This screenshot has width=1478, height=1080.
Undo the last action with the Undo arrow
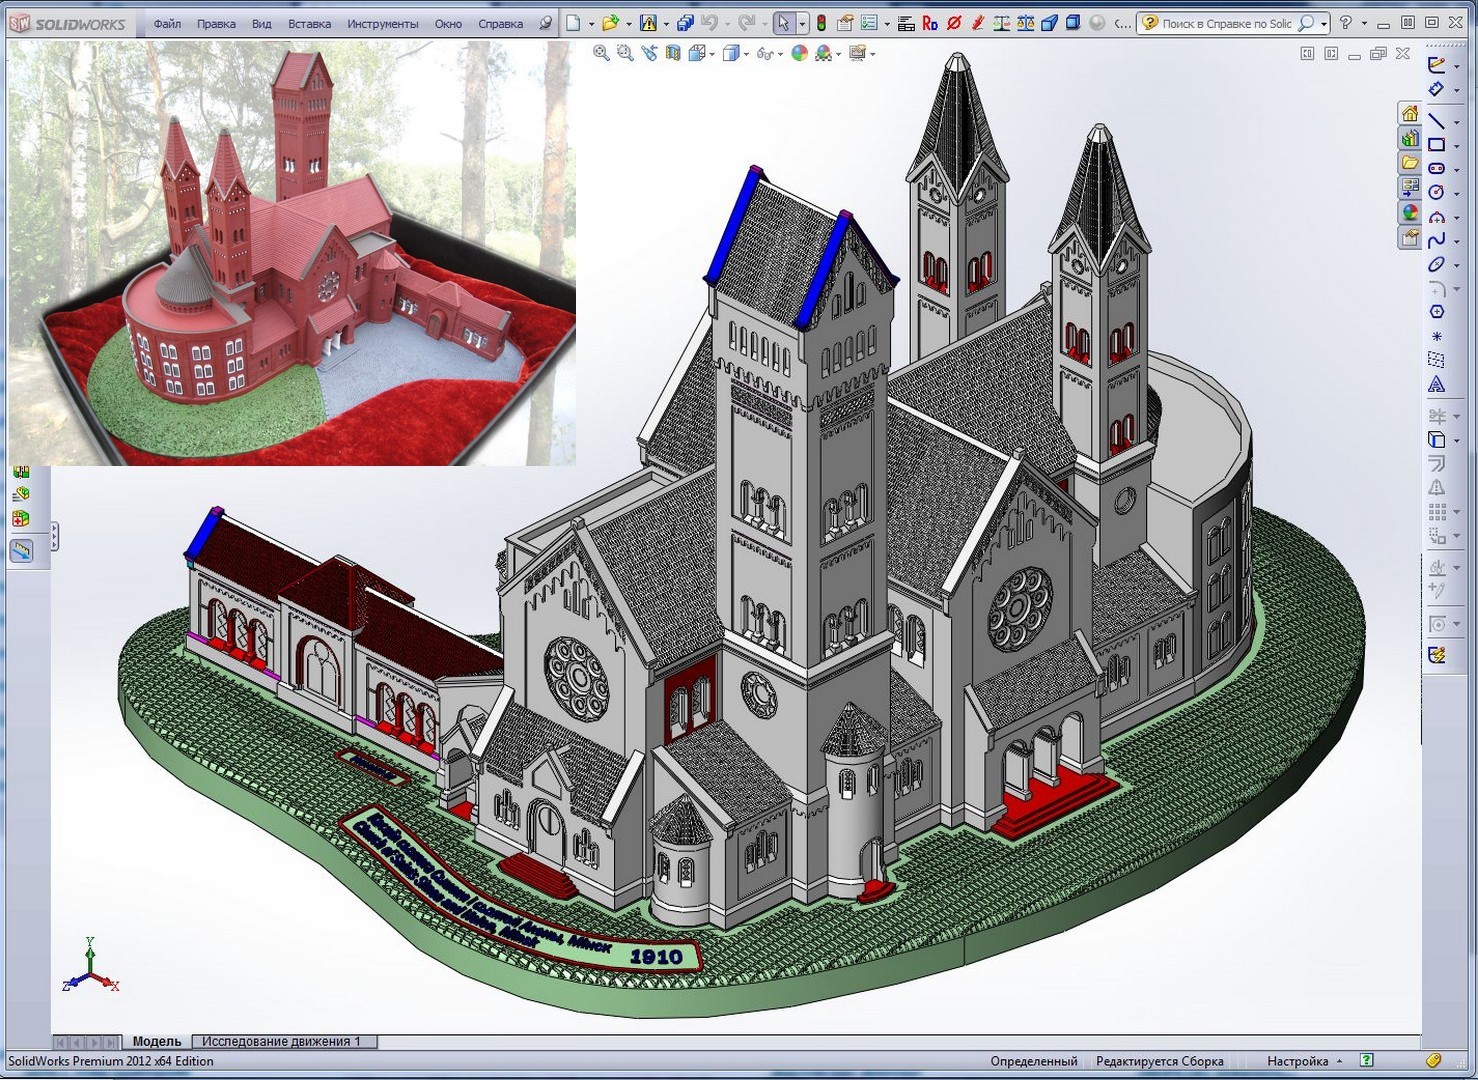coord(710,23)
